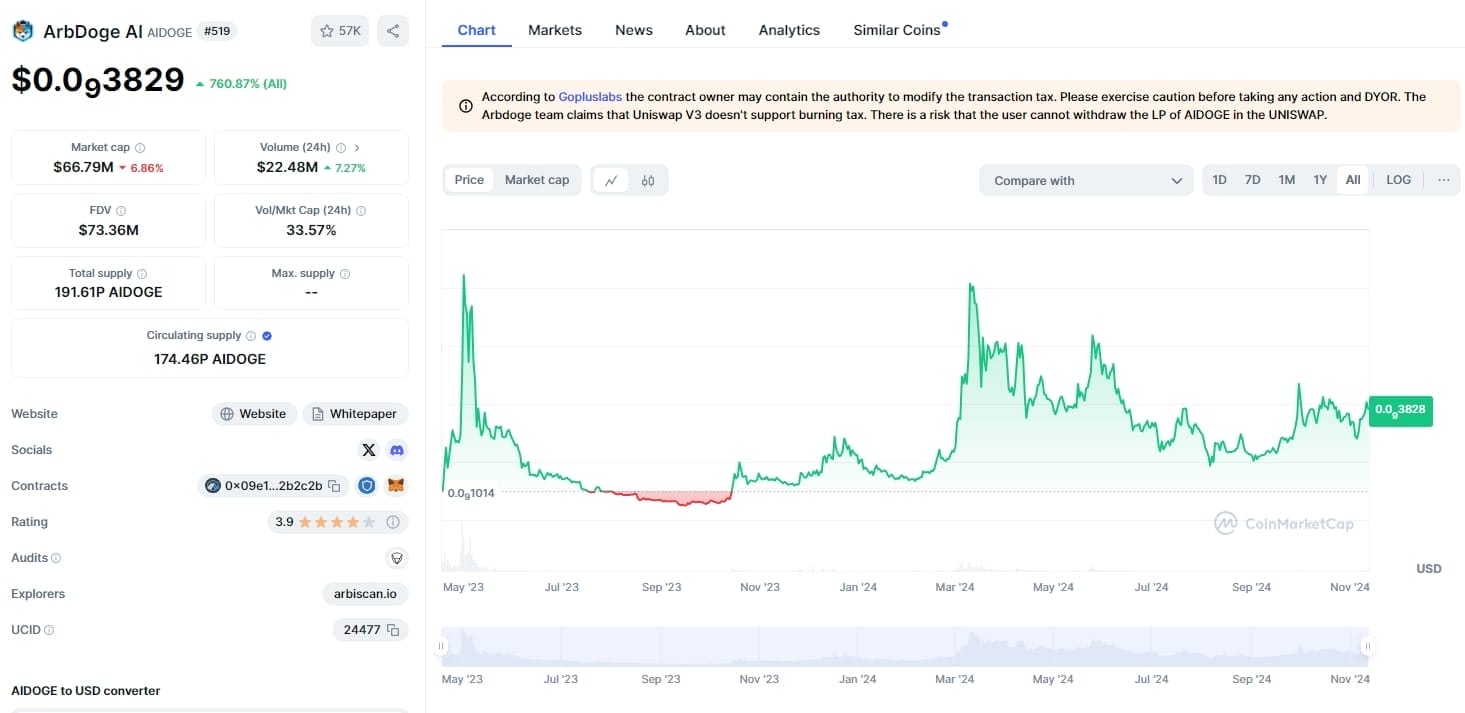
Task: Open Market cap info tooltip icon
Action: coord(140,148)
